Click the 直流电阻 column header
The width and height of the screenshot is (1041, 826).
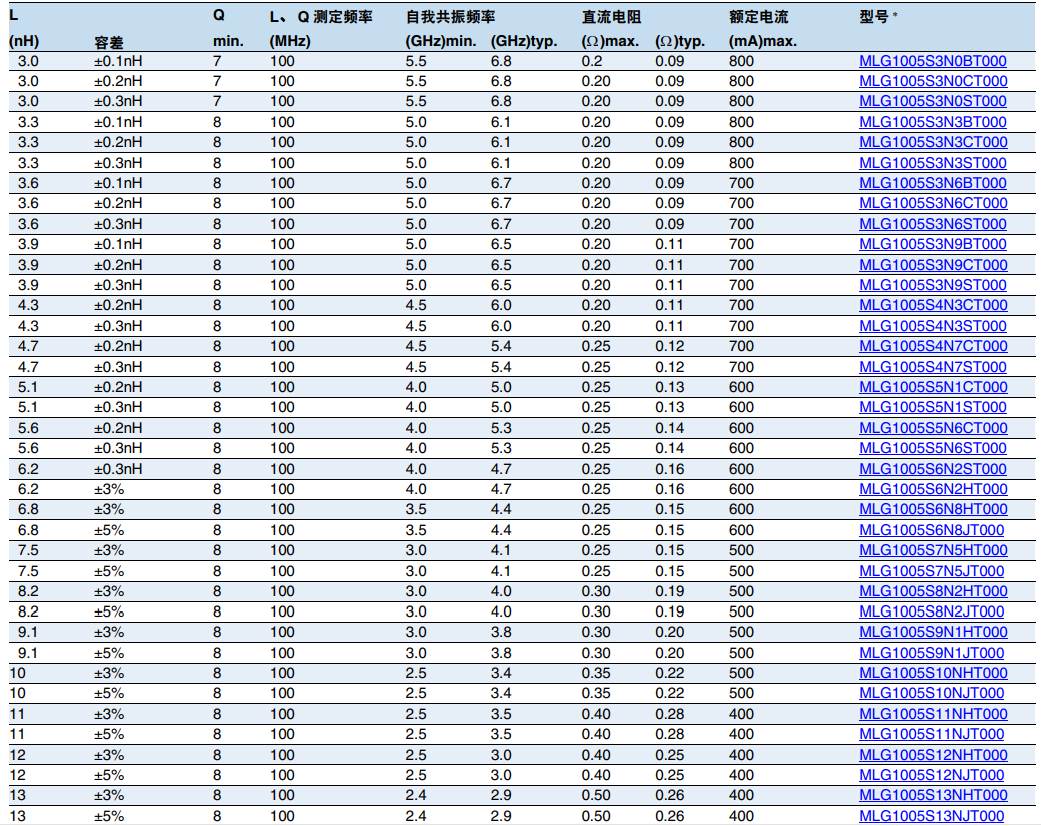[x=611, y=17]
